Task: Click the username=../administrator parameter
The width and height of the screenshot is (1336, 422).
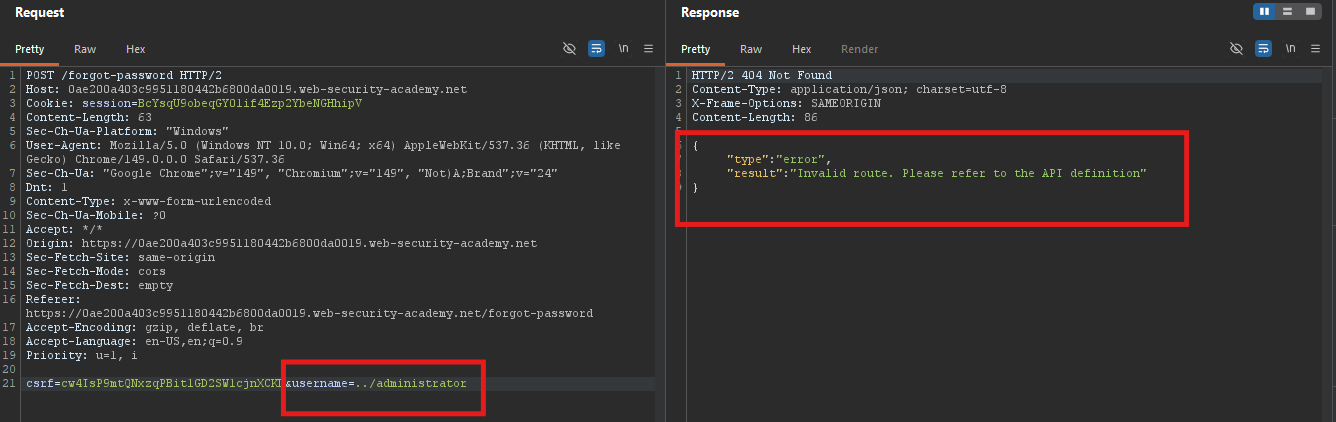Action: (380, 383)
